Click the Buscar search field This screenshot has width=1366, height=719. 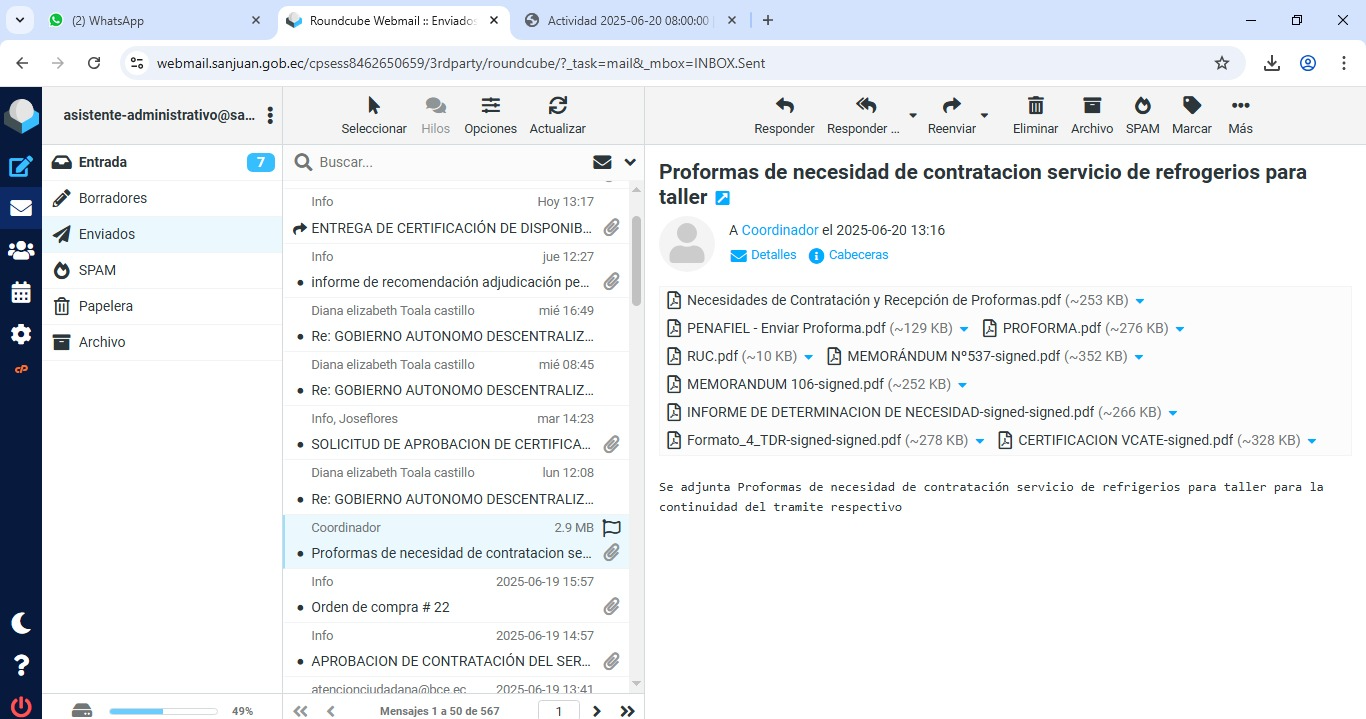tap(450, 162)
